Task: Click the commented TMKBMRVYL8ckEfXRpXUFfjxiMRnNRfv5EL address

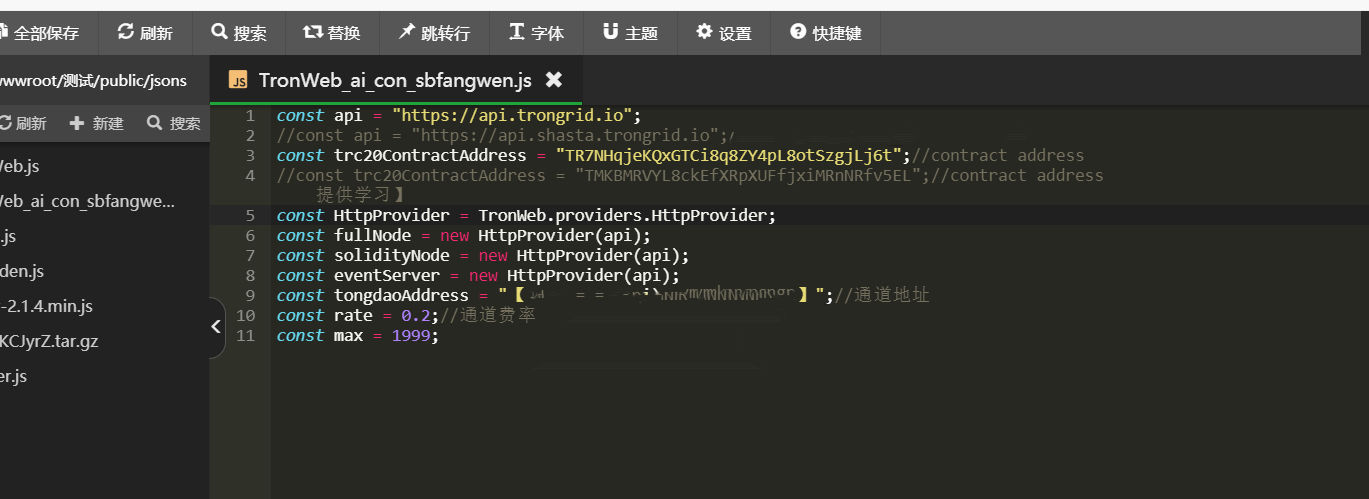Action: [x=747, y=175]
